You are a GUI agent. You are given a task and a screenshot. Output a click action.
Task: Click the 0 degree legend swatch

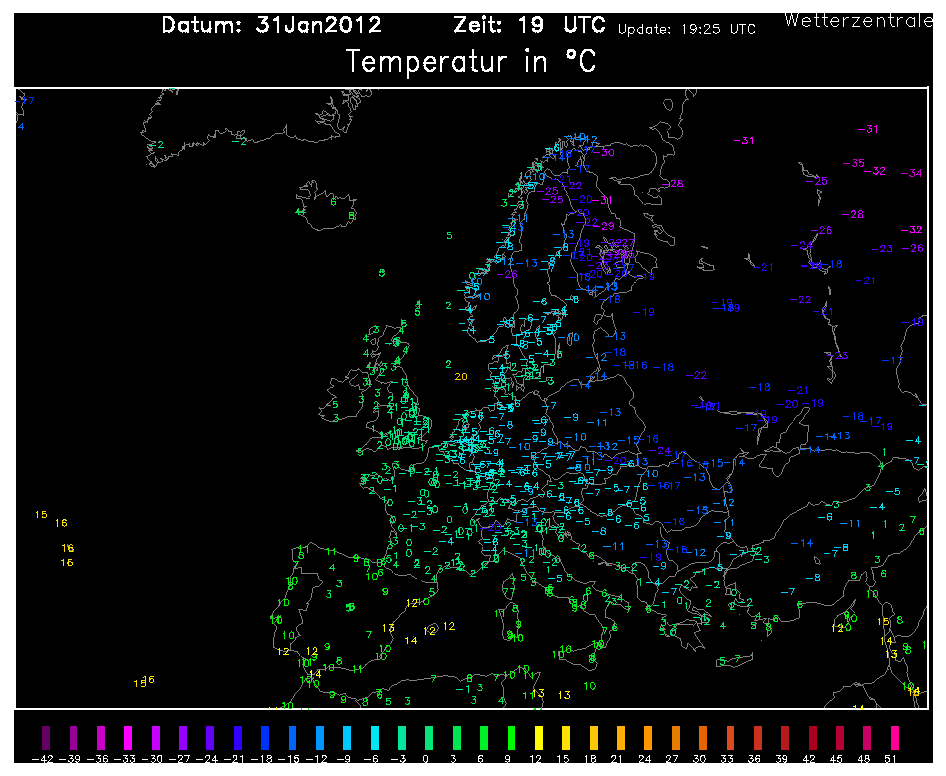[429, 737]
